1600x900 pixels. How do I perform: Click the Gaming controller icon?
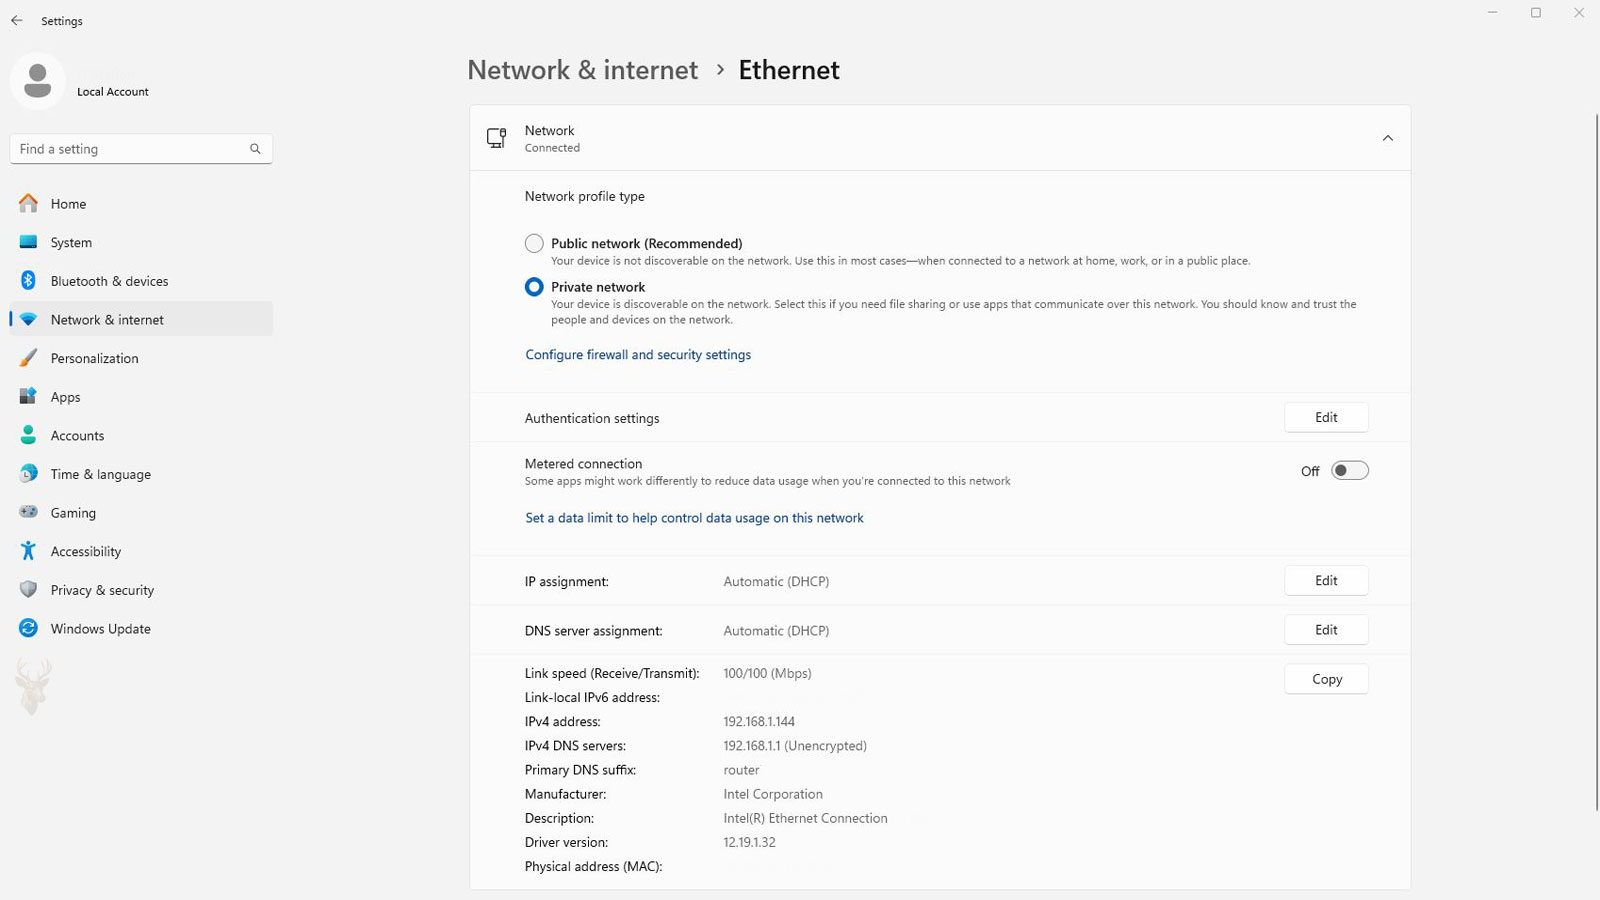tap(28, 512)
